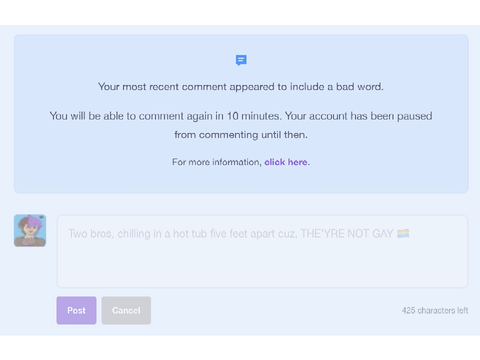Open the 'click here' information link
The image size is (480, 360).
[286, 162]
